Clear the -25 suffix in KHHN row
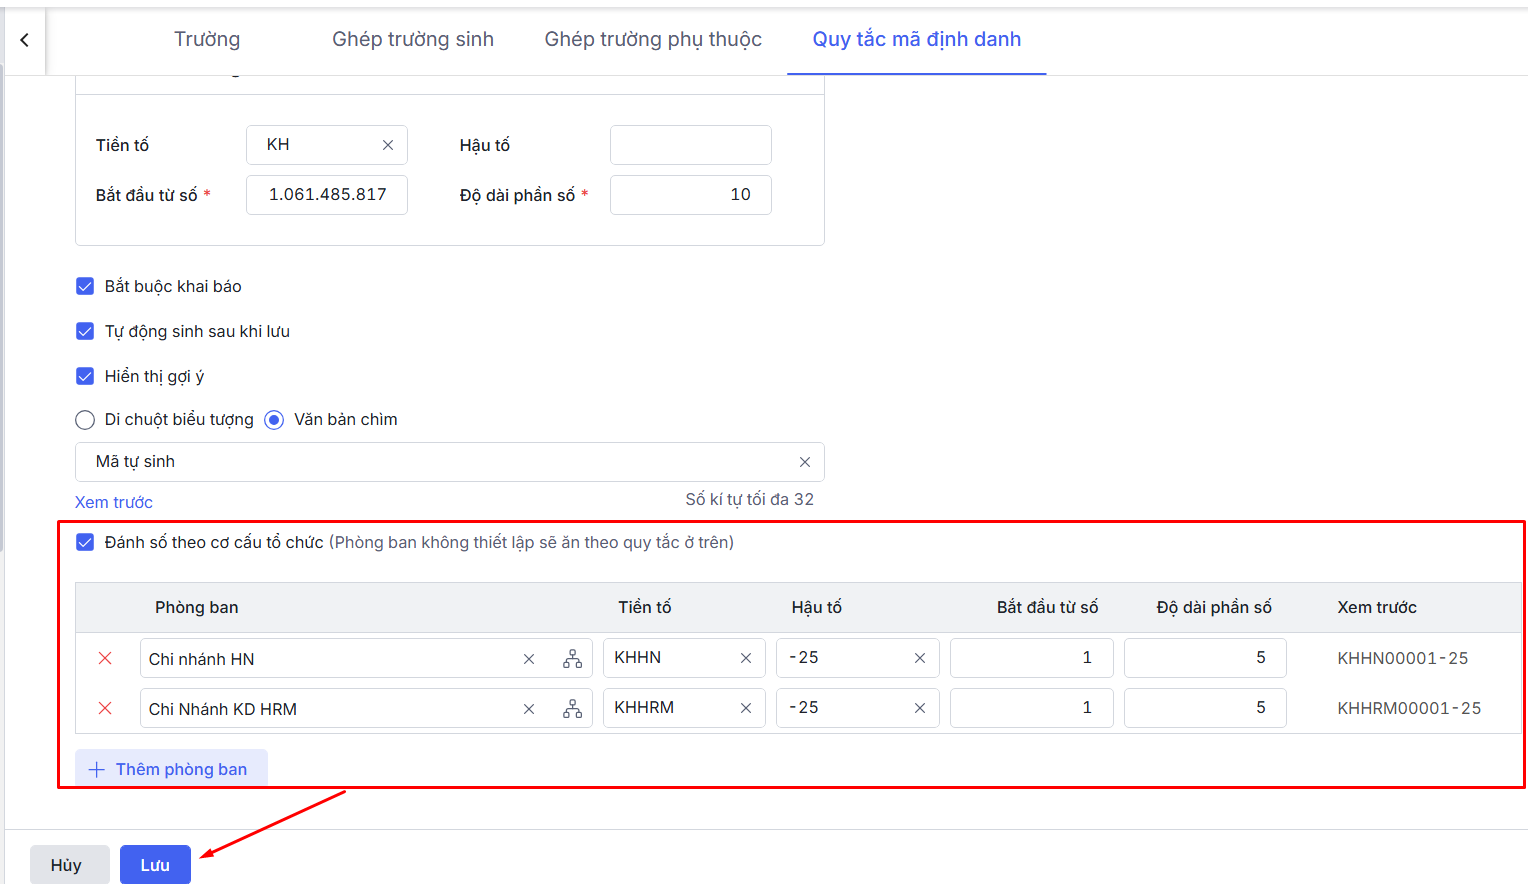 click(919, 658)
